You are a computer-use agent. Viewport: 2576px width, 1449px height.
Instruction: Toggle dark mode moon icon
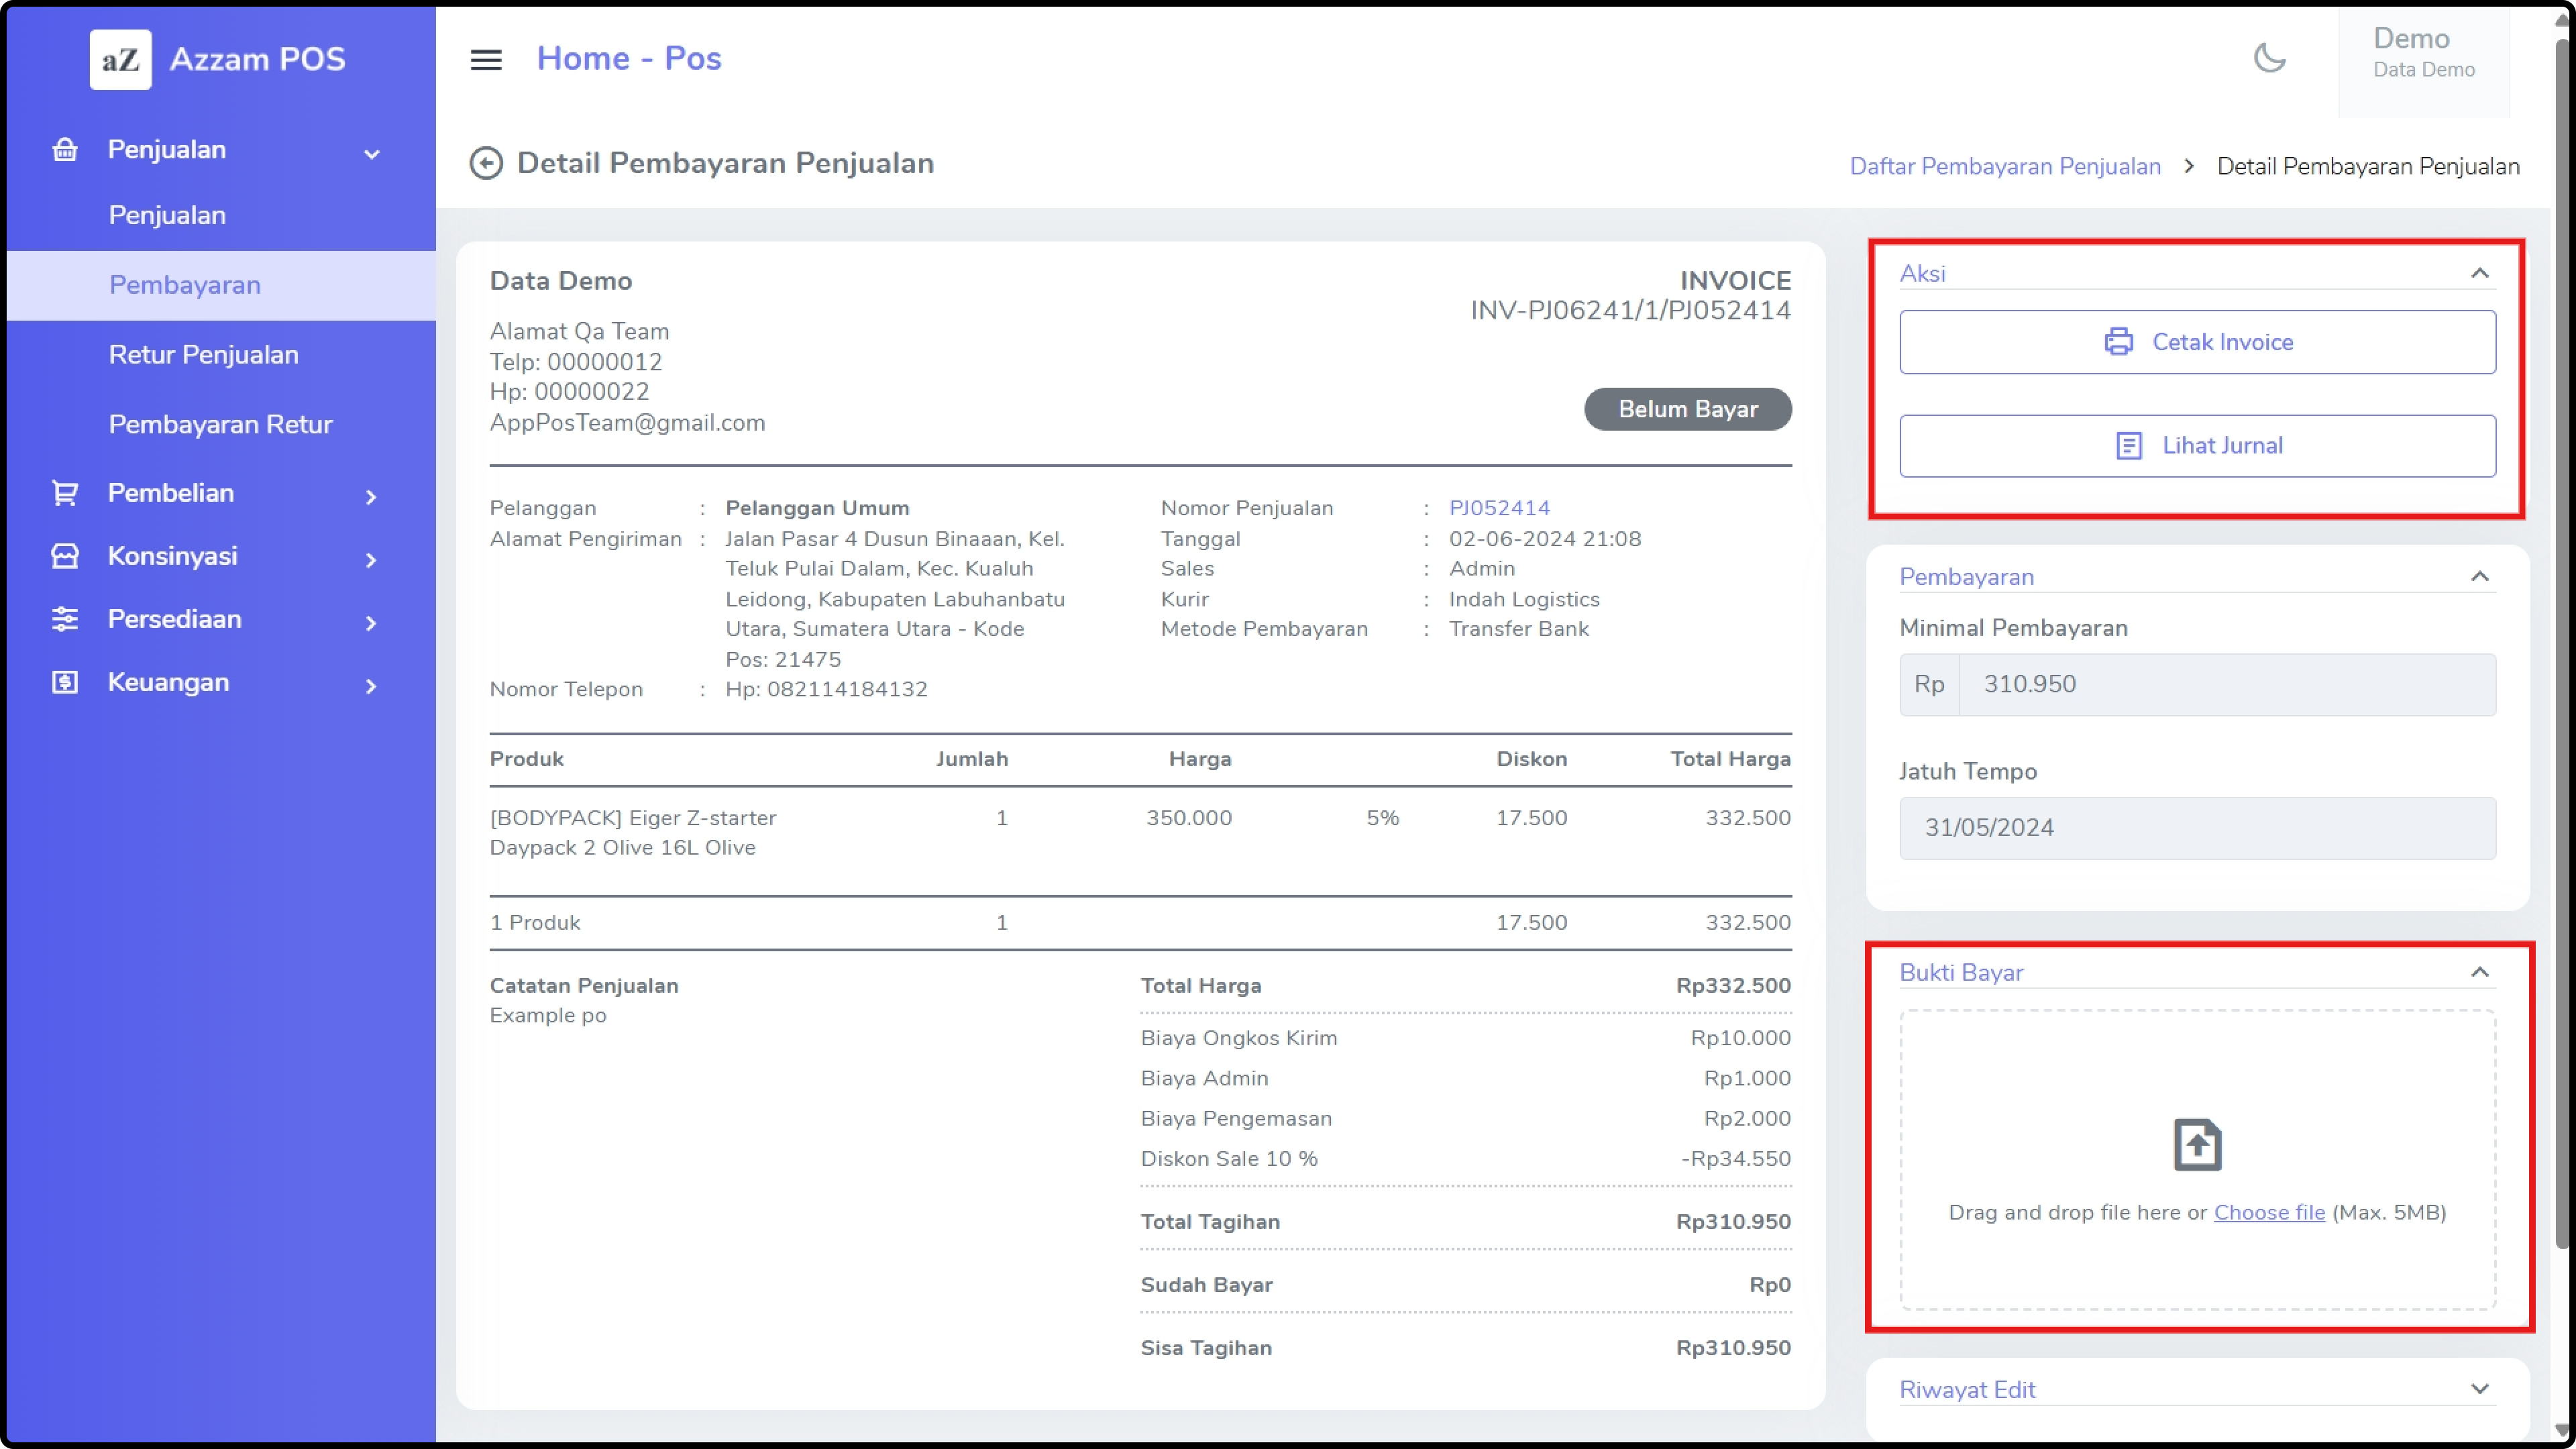tap(2269, 58)
